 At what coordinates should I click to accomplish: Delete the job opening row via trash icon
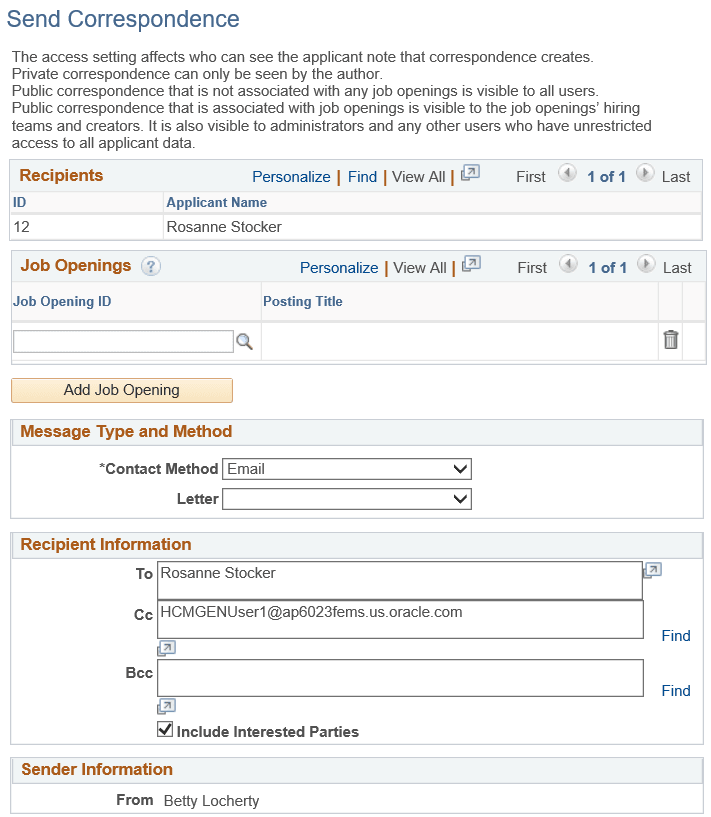670,340
